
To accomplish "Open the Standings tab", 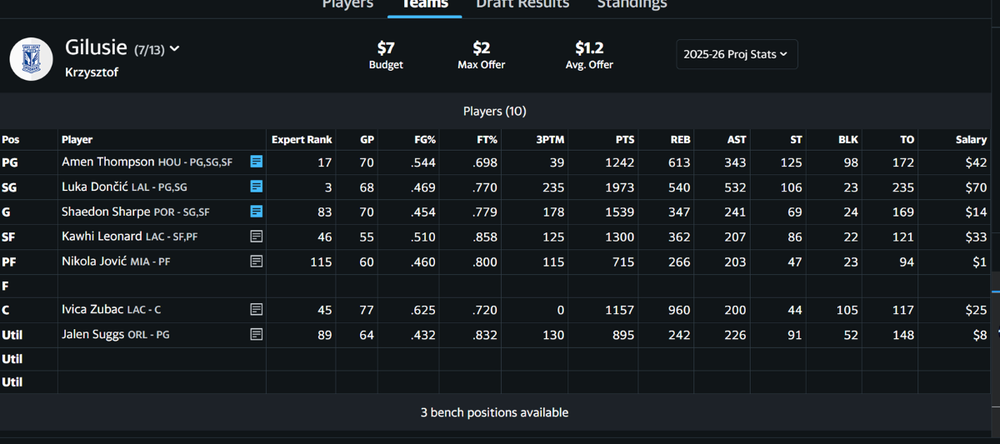I will 632,5.
